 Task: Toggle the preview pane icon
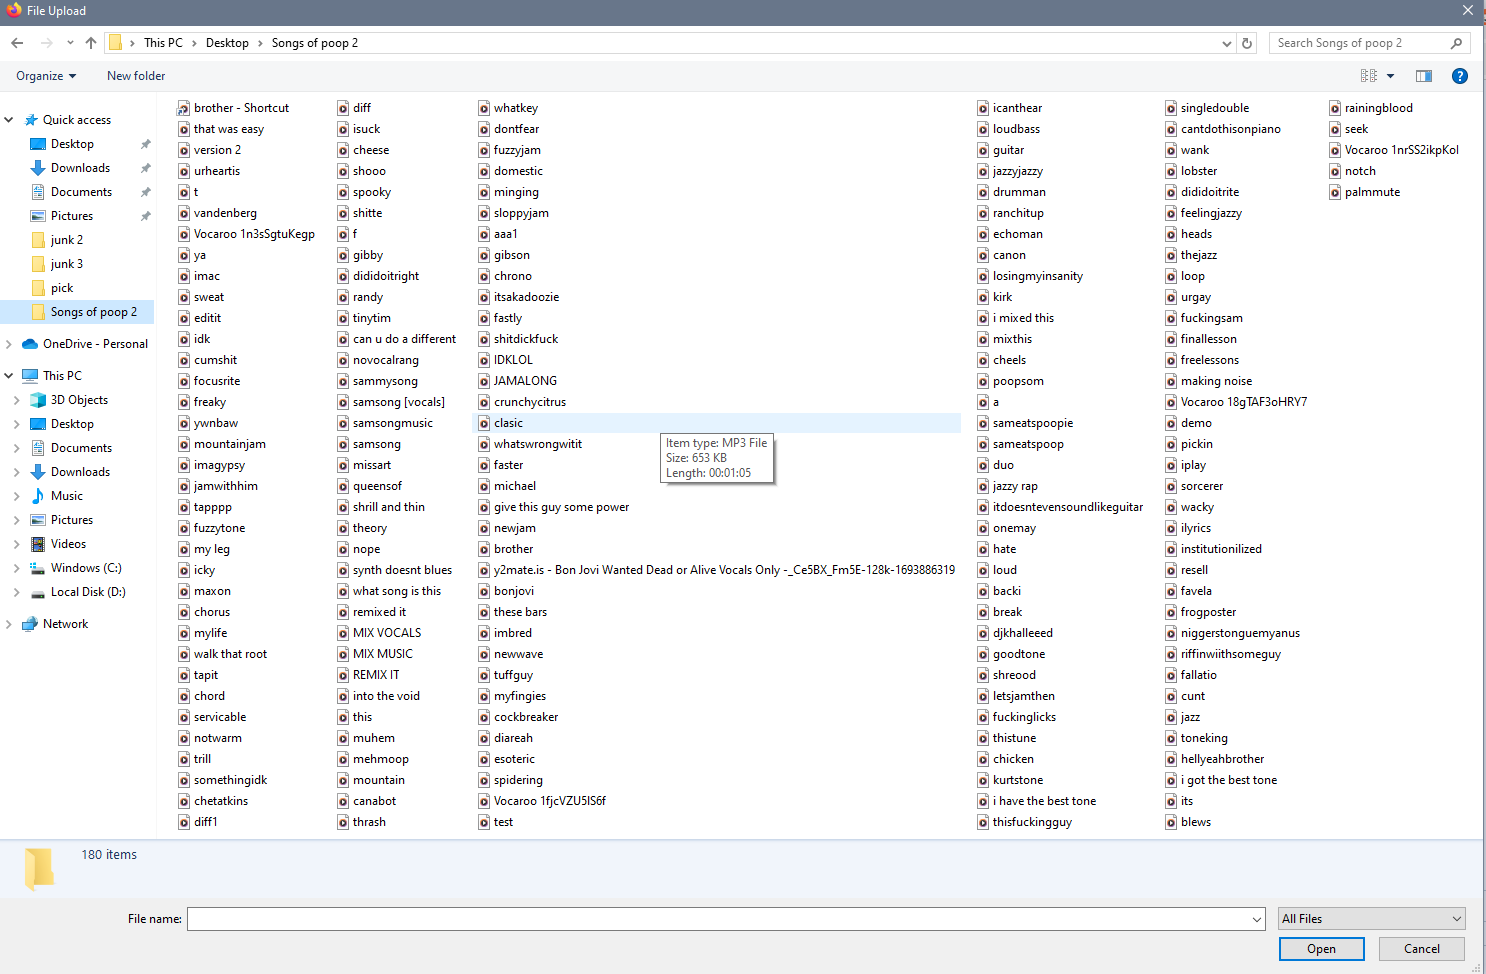[x=1424, y=76]
